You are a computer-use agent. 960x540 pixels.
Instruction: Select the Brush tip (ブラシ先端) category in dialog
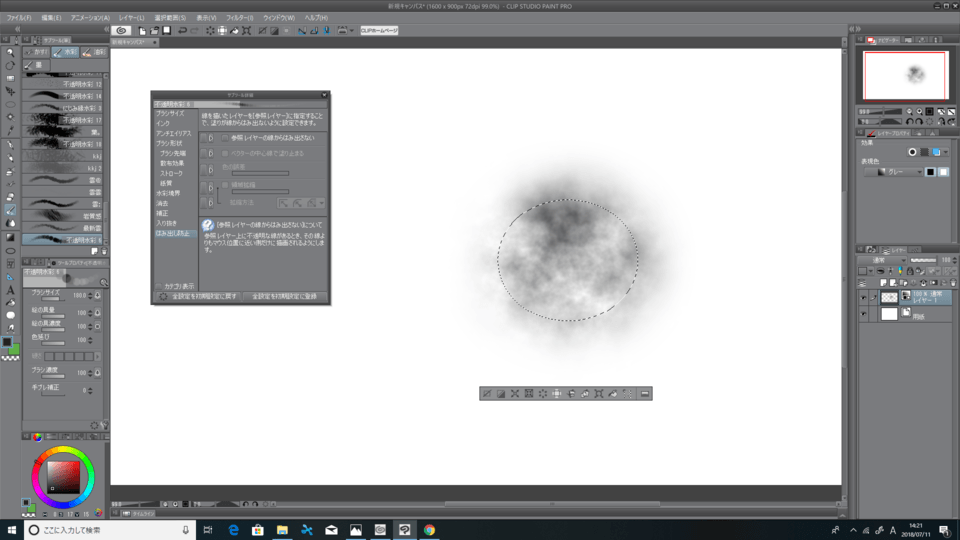click(x=173, y=154)
